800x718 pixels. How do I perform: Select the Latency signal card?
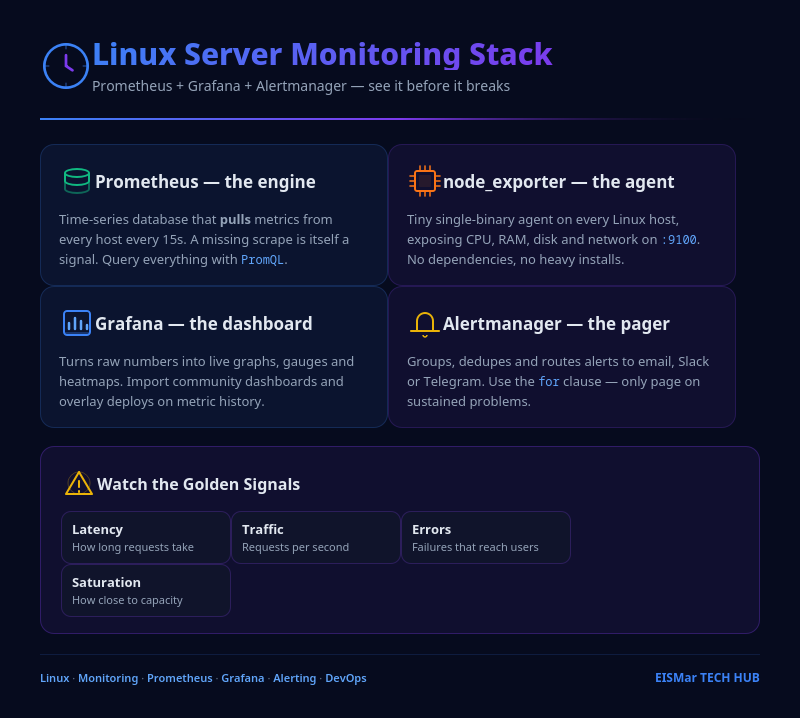[146, 537]
